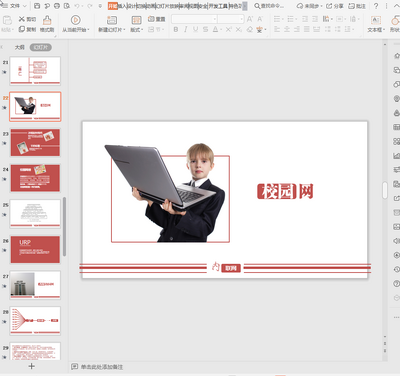Image resolution: width=400 pixels, height=376 pixels.
Task: Click the Copy (复制) icon
Action: coord(22,29)
